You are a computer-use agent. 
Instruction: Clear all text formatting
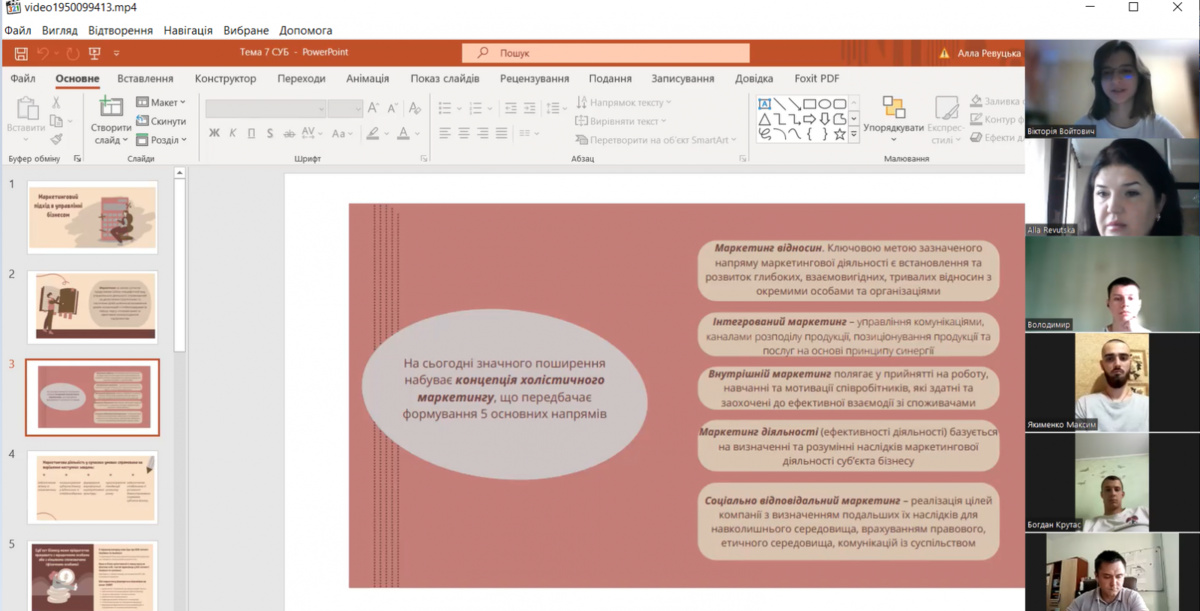pos(414,108)
